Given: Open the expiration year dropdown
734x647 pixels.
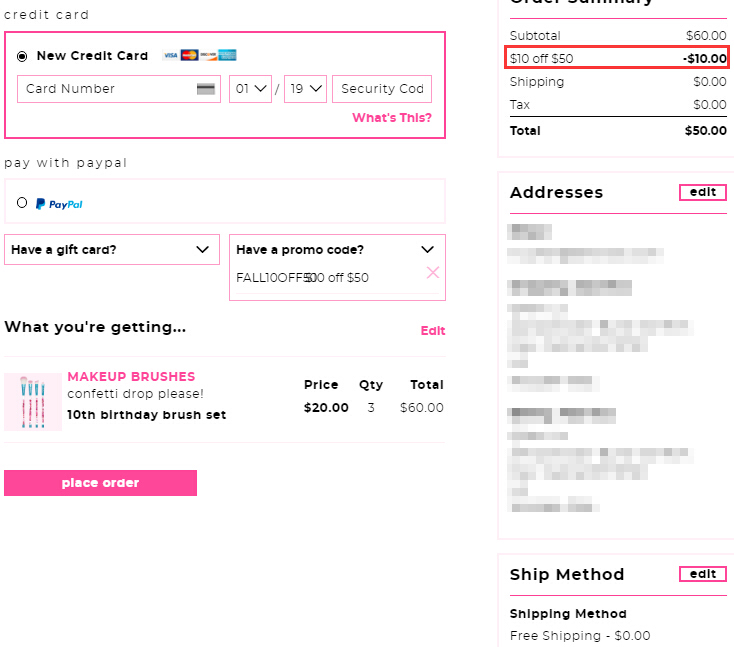Looking at the screenshot, I should [x=305, y=89].
